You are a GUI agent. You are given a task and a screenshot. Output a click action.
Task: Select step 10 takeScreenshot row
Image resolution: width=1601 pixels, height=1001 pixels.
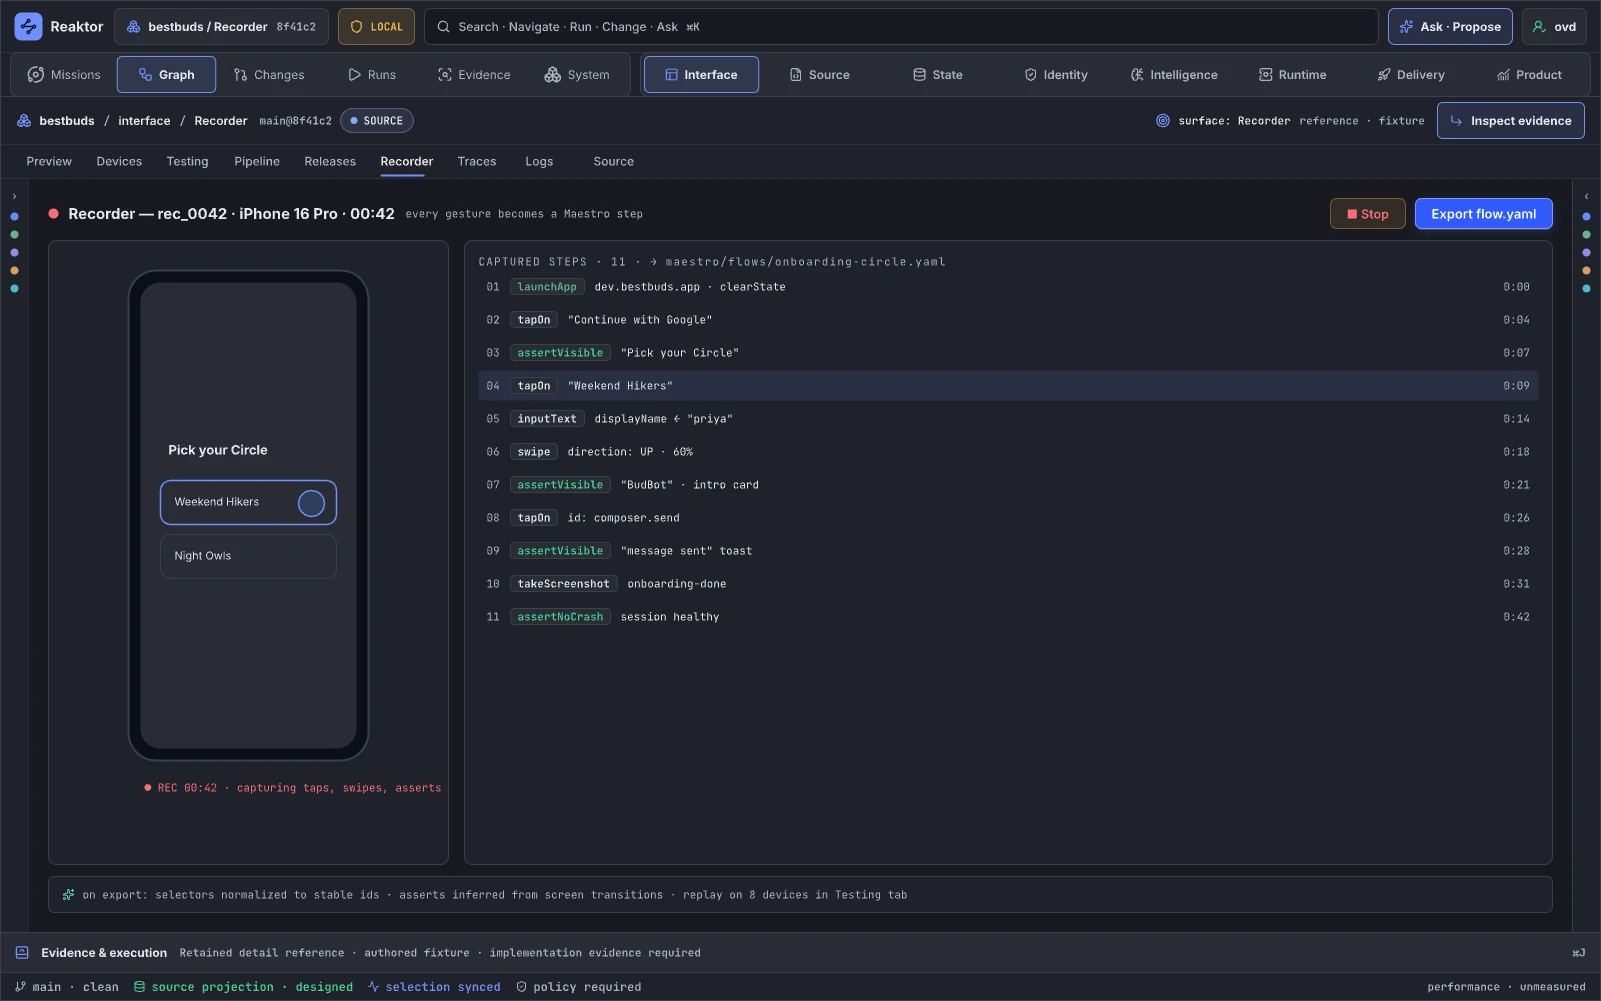point(1008,584)
